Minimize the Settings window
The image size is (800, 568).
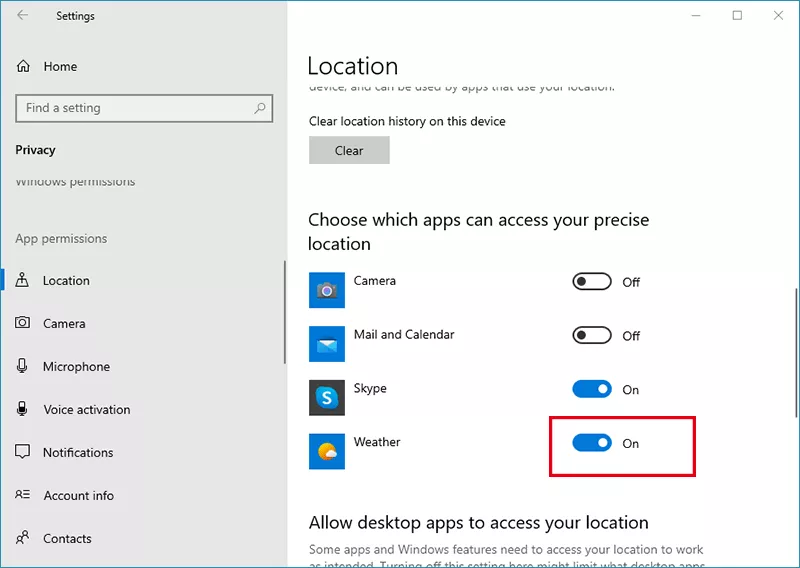pos(696,15)
